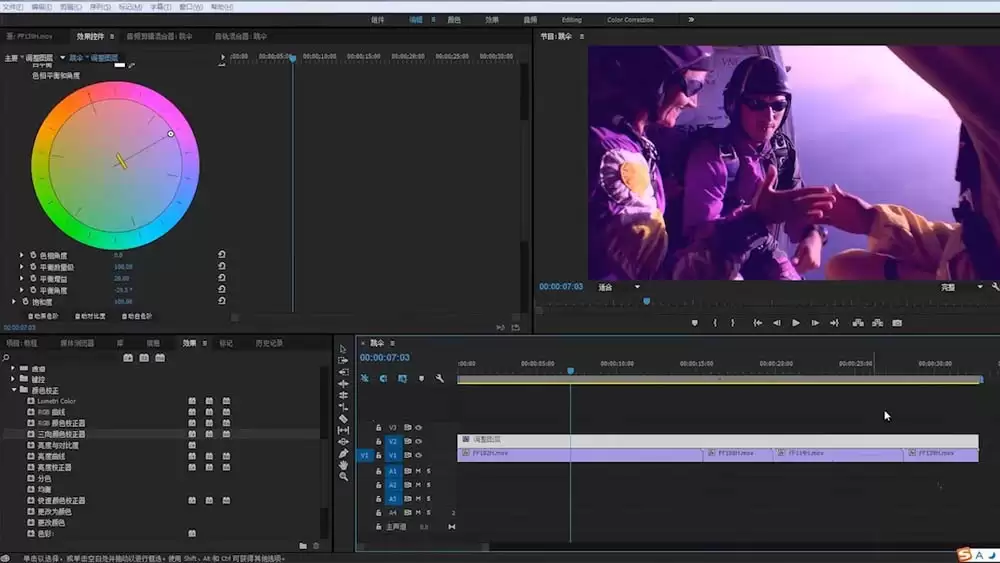The width and height of the screenshot is (1000, 563).
Task: Toggle V1 track eye visibility
Action: [x=418, y=455]
